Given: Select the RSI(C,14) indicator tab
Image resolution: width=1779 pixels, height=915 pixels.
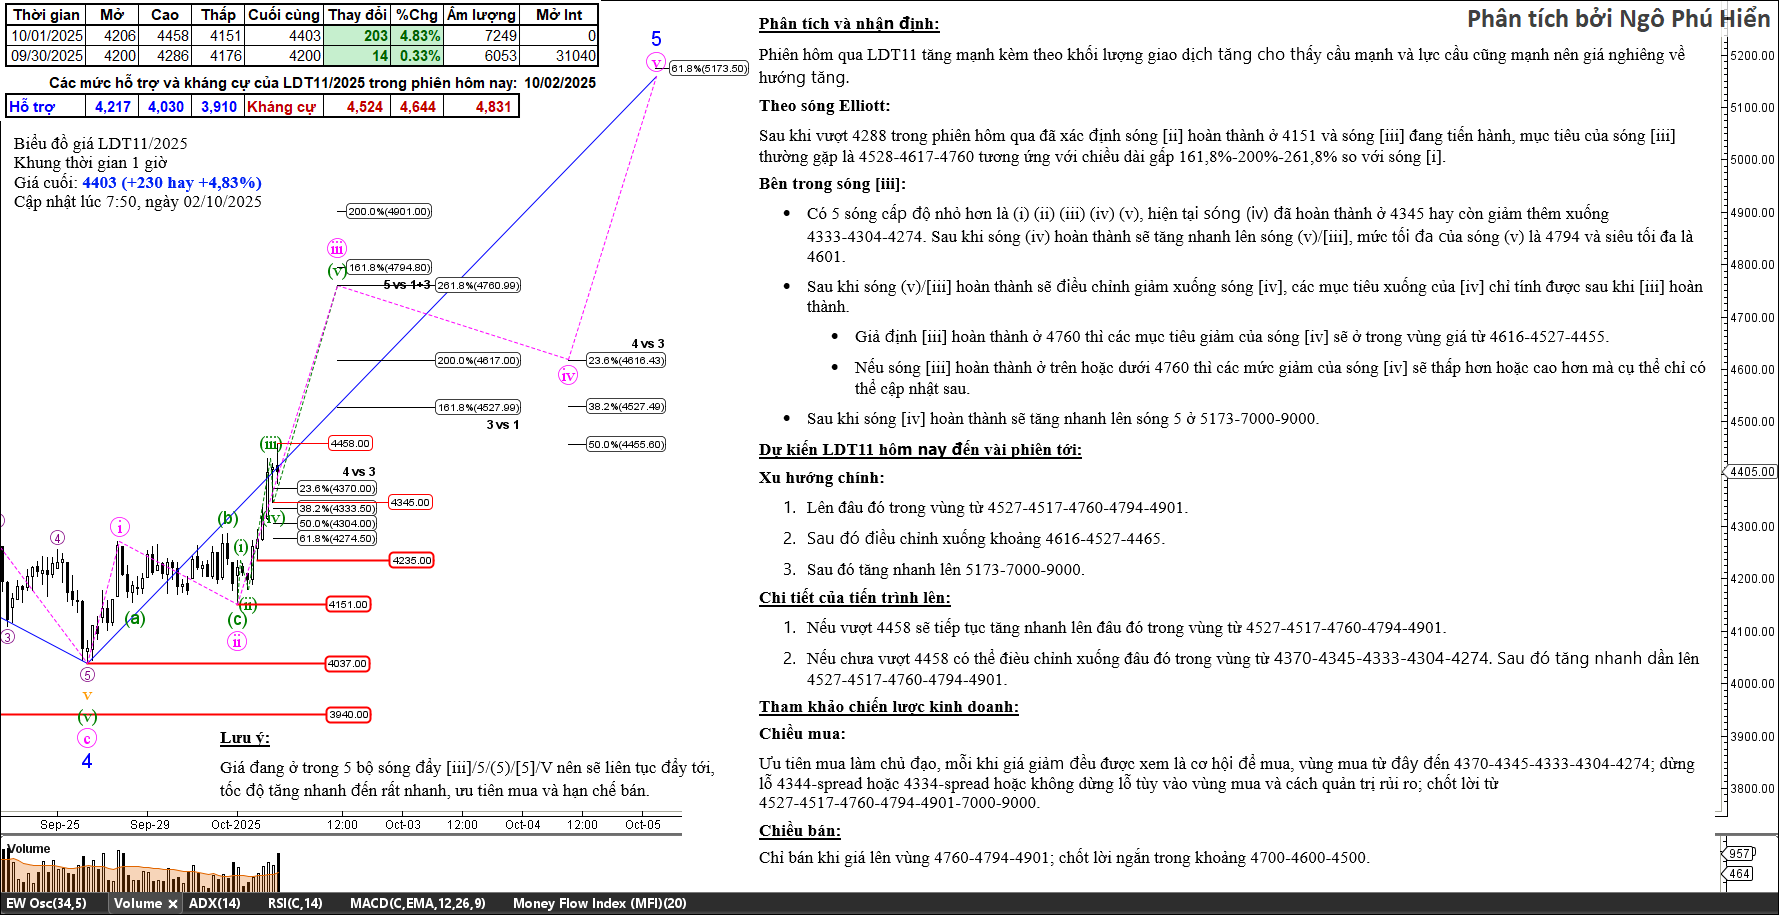Looking at the screenshot, I should (295, 904).
